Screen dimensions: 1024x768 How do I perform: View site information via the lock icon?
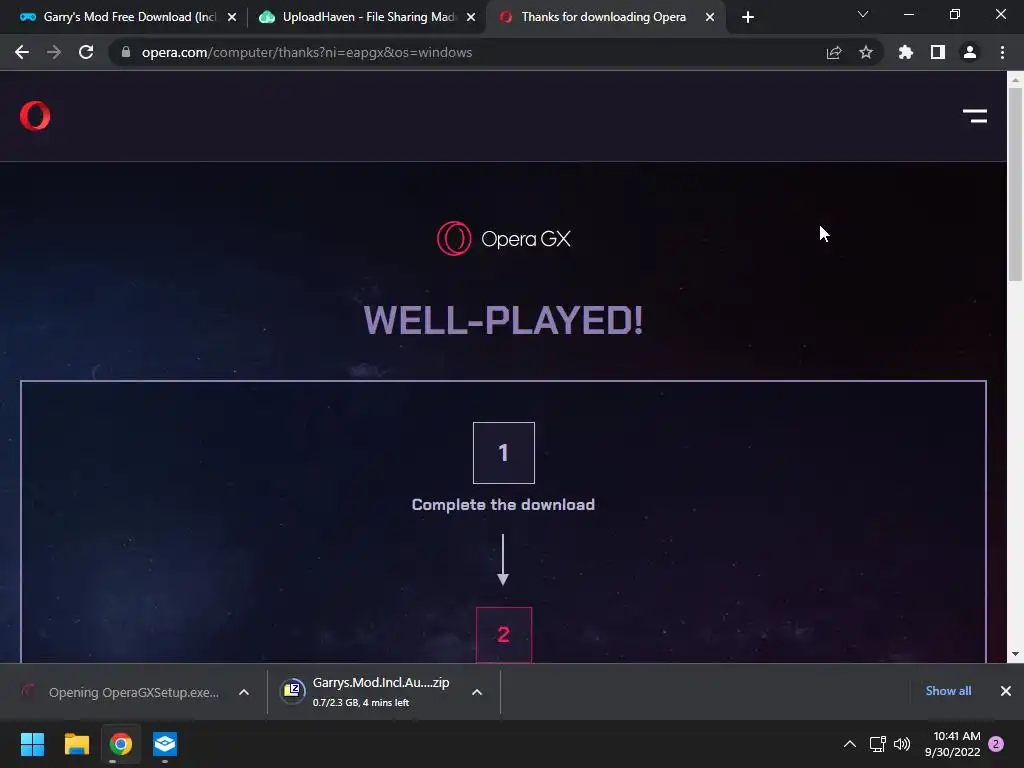126,52
